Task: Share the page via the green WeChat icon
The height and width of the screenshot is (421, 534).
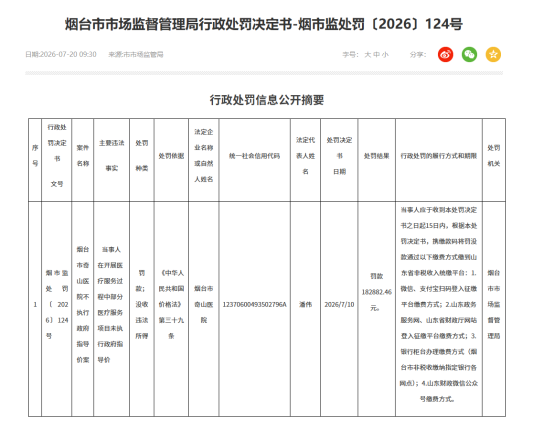Action: (x=469, y=54)
